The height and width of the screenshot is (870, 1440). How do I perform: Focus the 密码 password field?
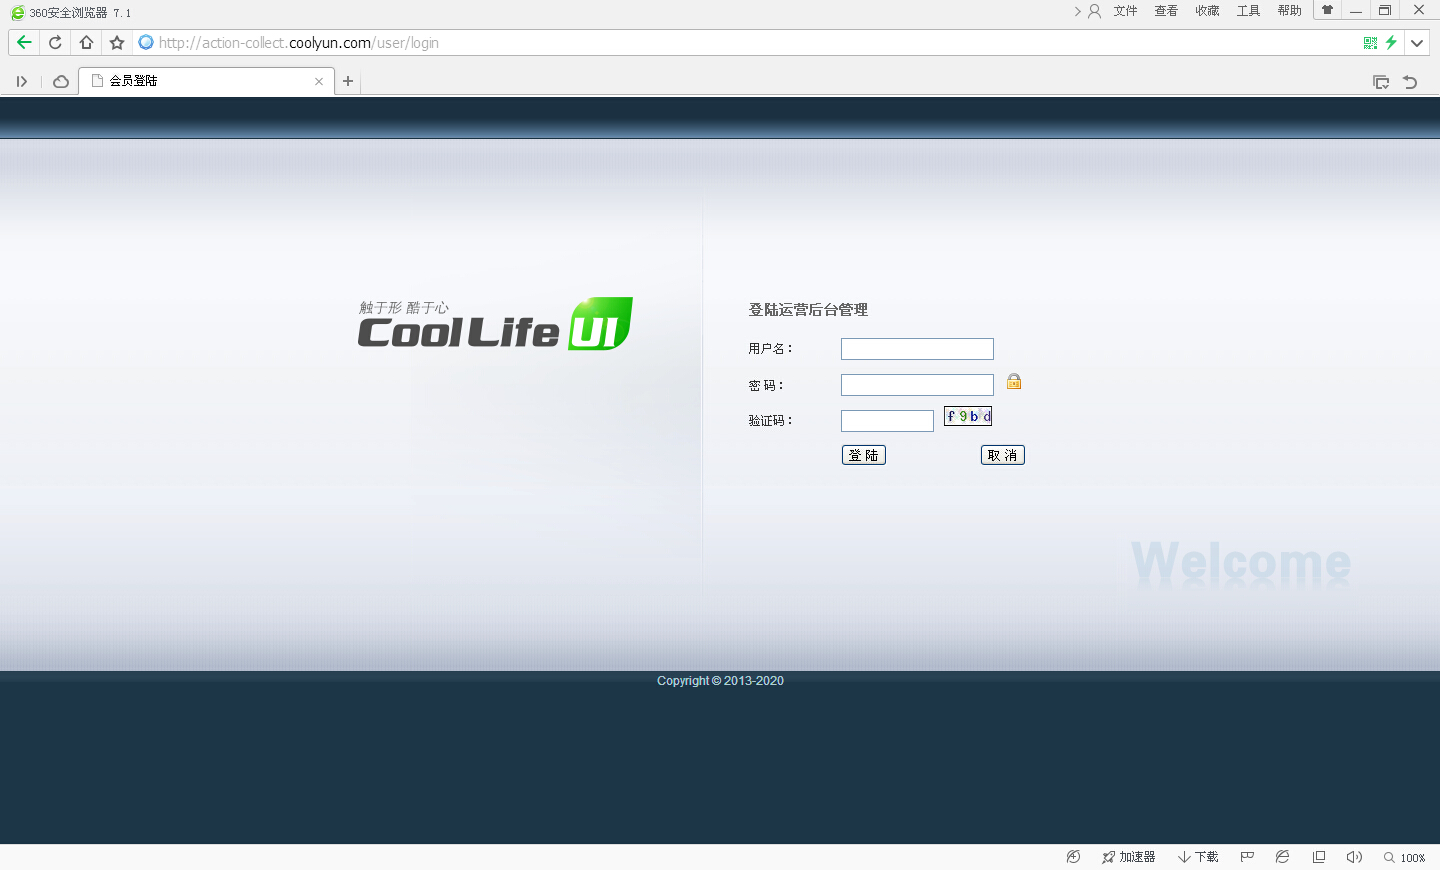point(917,385)
